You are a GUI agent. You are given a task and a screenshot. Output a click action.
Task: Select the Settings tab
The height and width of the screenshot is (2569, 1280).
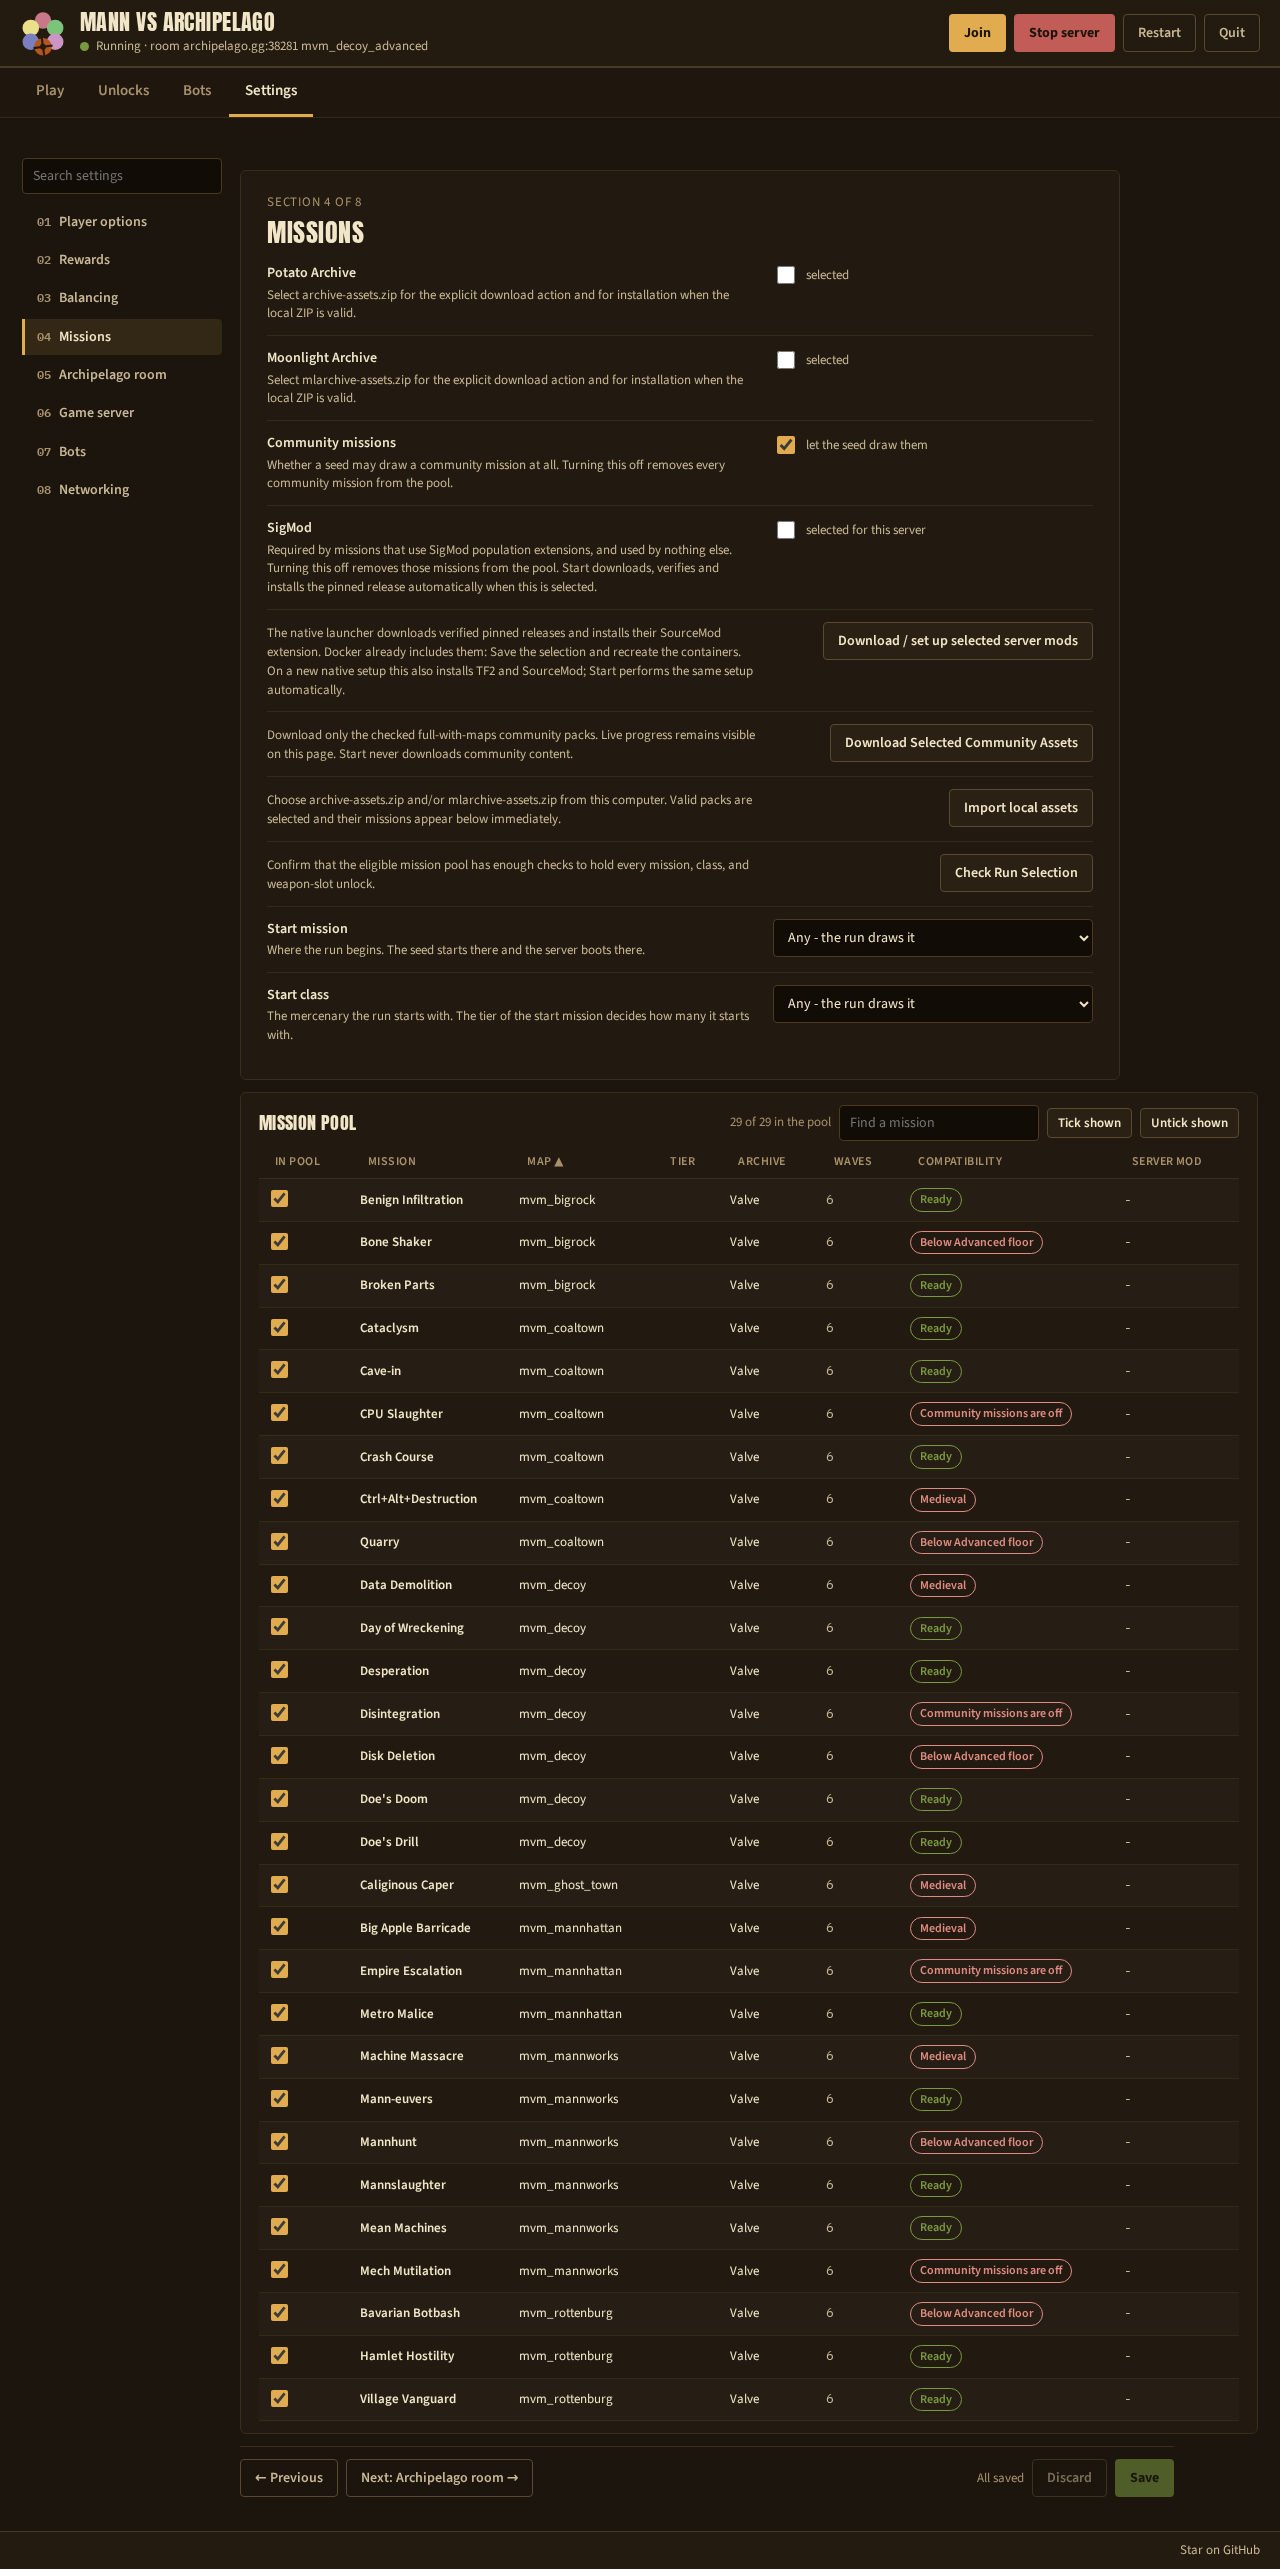tap(271, 90)
